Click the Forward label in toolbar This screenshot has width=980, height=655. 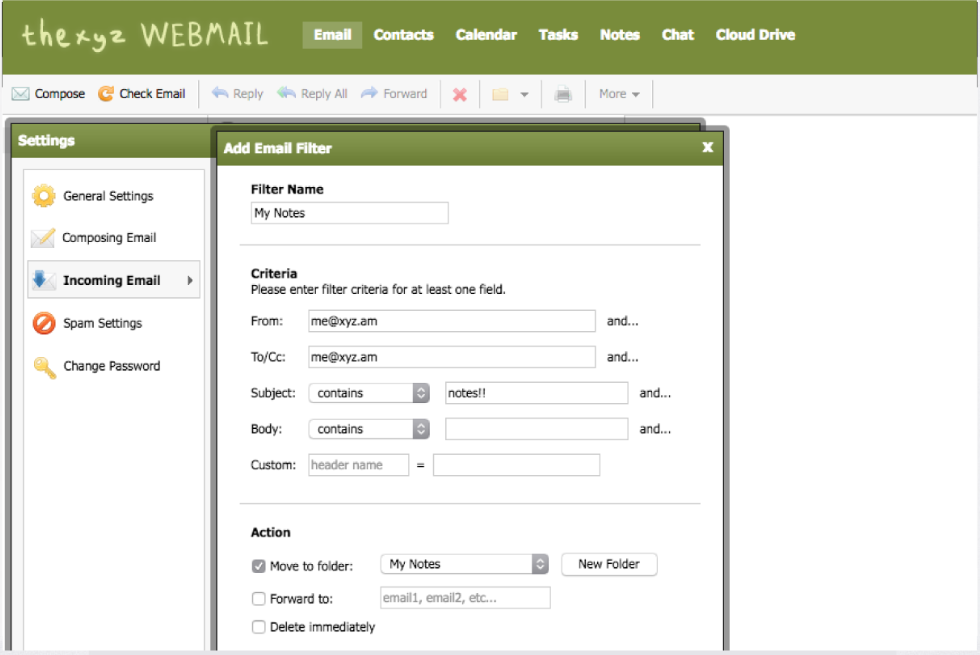pyautogui.click(x=405, y=94)
